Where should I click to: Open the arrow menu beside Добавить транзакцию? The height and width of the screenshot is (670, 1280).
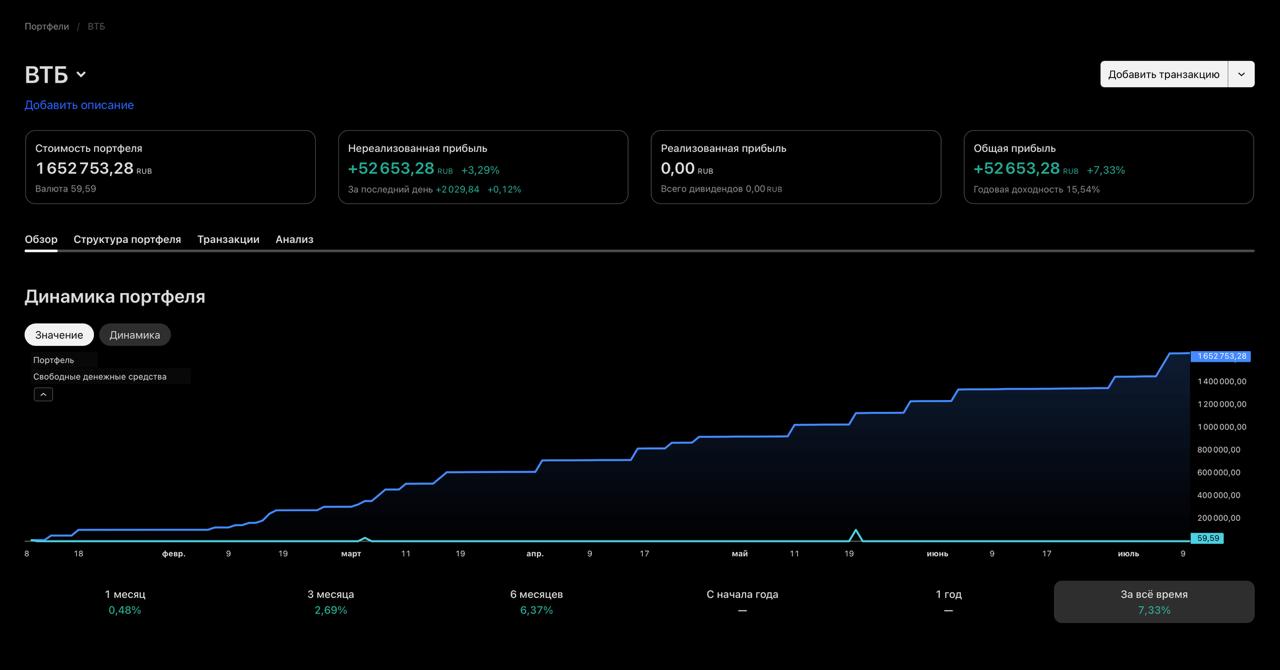click(1241, 74)
